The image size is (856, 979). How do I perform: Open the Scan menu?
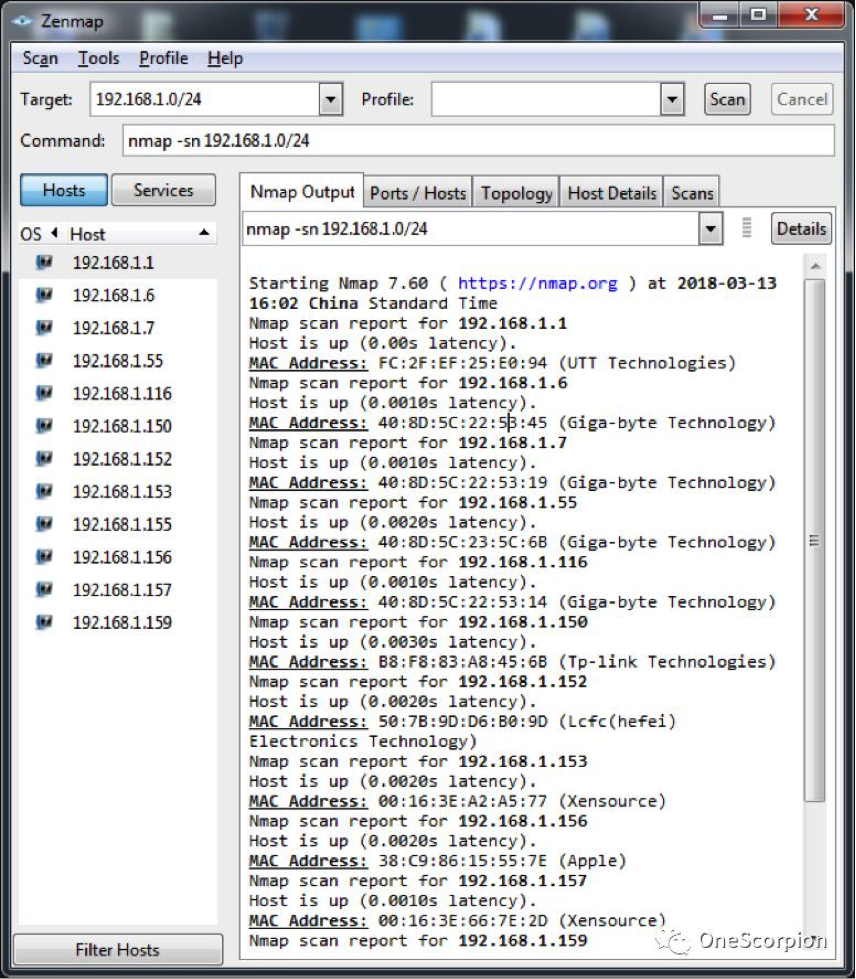point(40,59)
